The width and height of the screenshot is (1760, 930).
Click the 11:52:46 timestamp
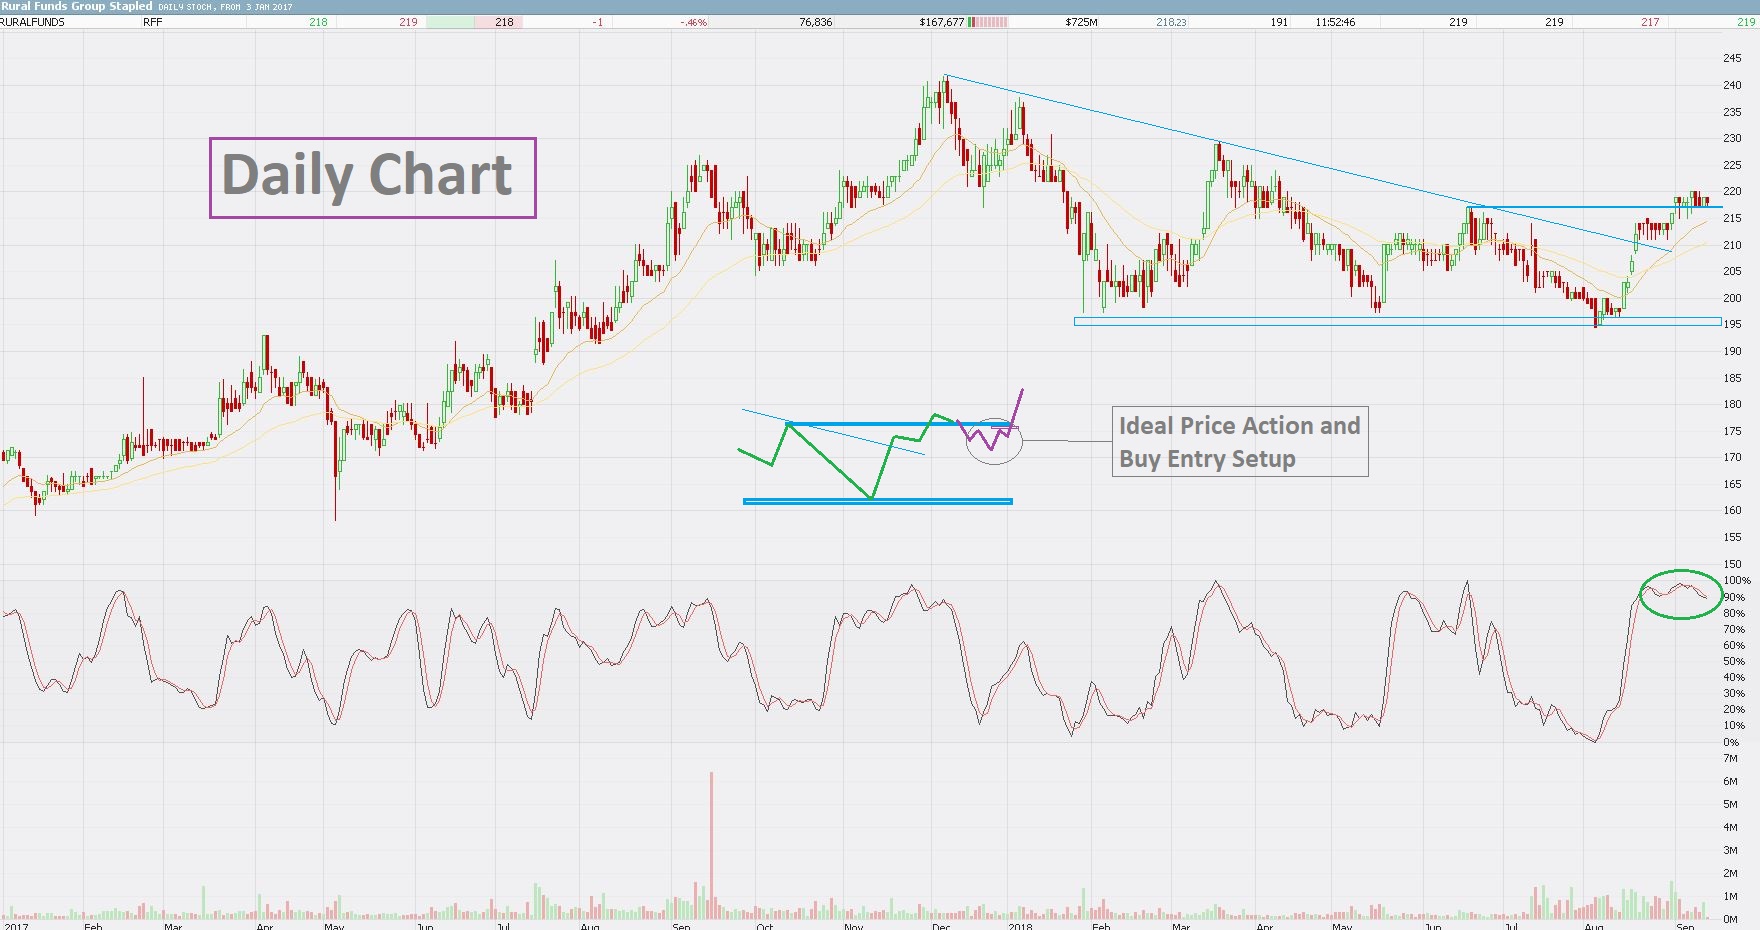click(1335, 22)
